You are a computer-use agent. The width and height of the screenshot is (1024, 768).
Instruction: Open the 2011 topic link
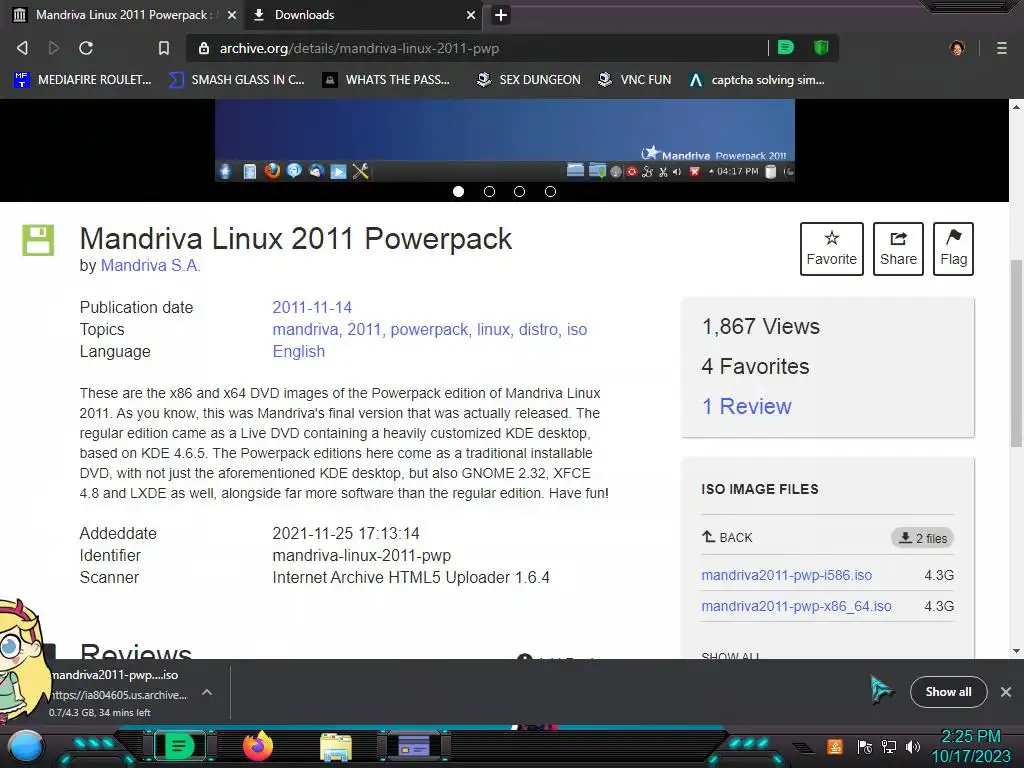364,329
